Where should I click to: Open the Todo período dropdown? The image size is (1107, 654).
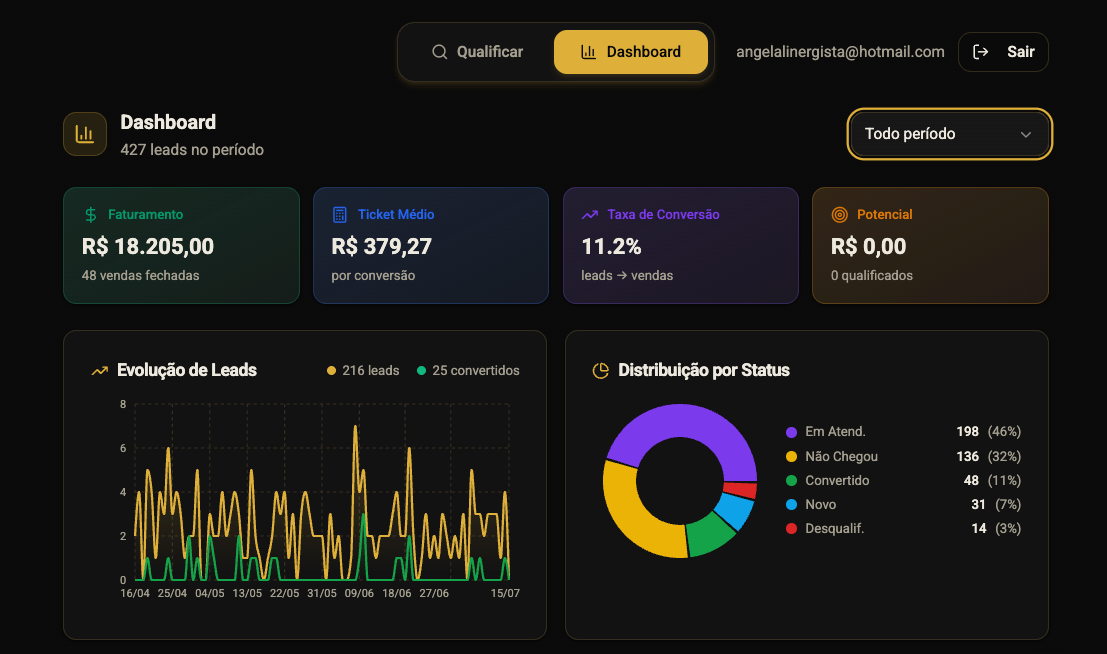(950, 134)
